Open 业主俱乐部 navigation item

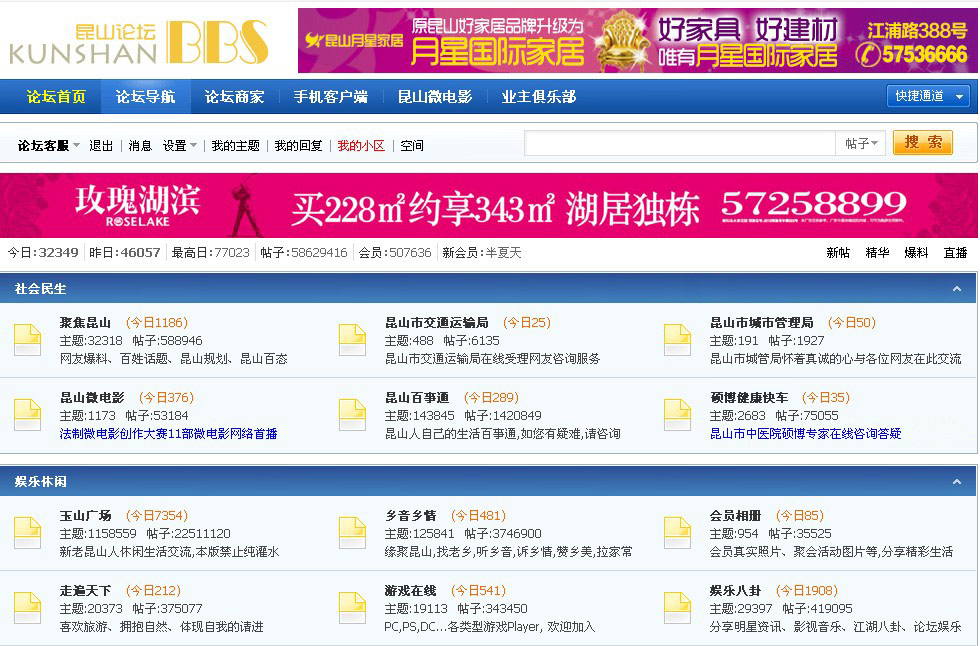pyautogui.click(x=539, y=97)
